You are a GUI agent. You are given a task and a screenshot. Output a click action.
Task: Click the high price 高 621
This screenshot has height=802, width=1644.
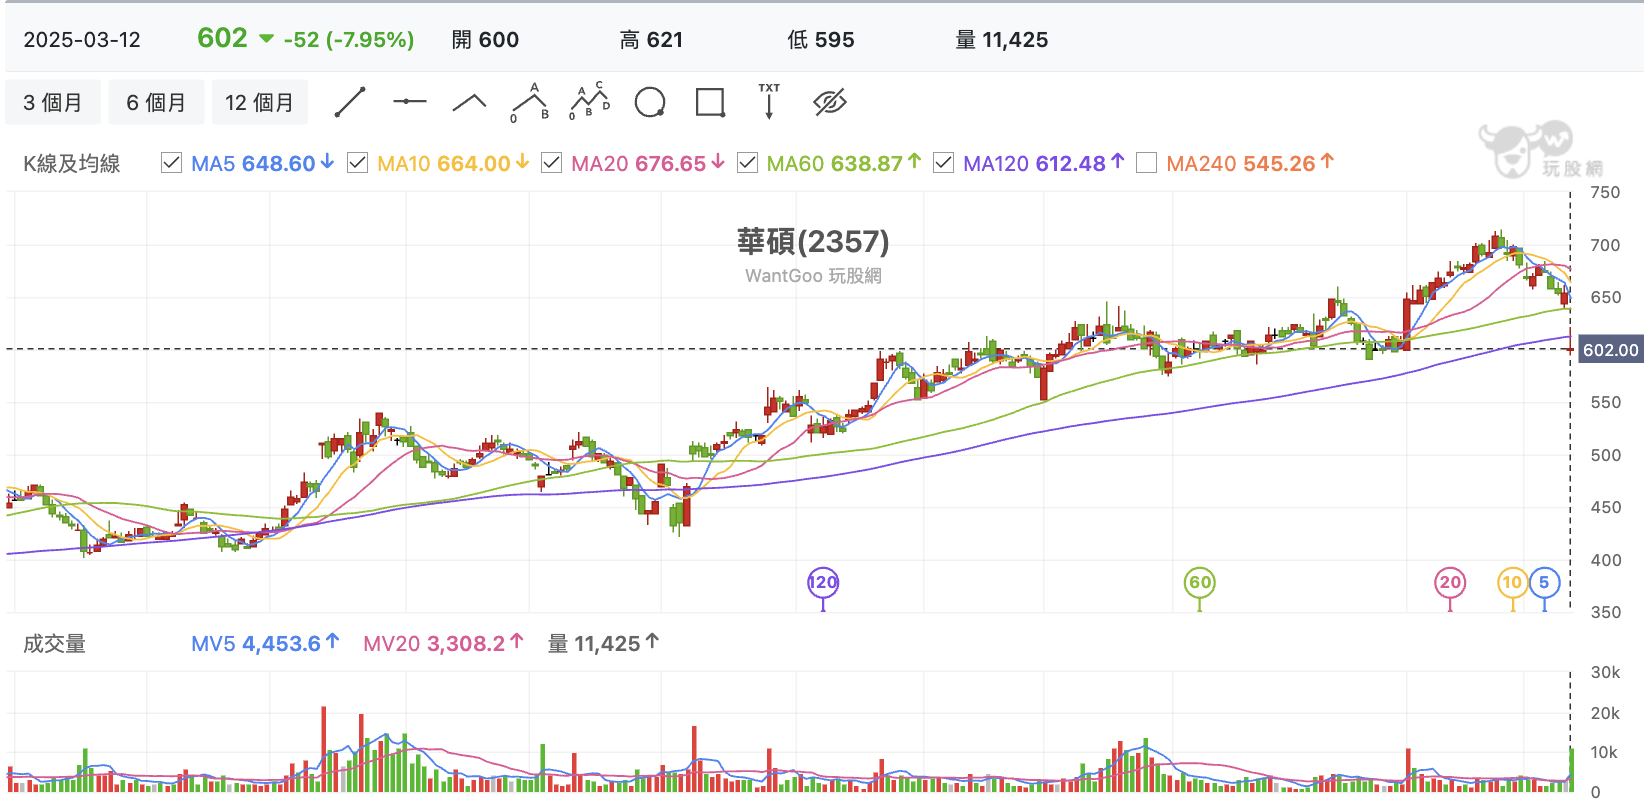tap(651, 40)
